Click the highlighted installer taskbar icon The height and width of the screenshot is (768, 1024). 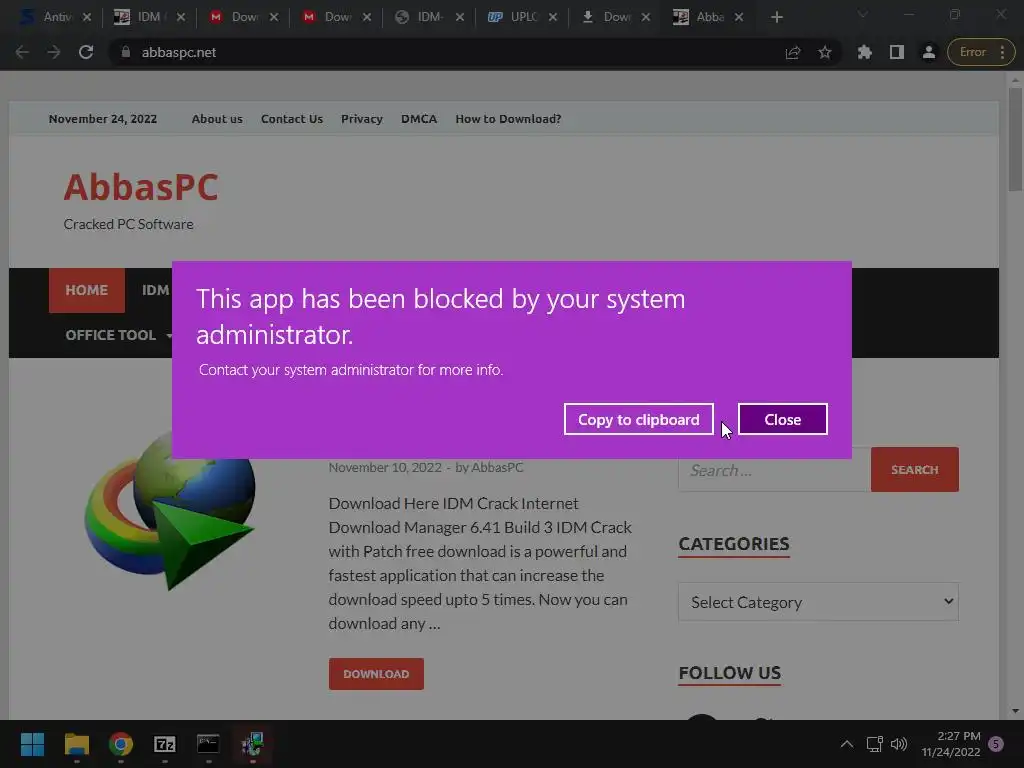pyautogui.click(x=252, y=744)
